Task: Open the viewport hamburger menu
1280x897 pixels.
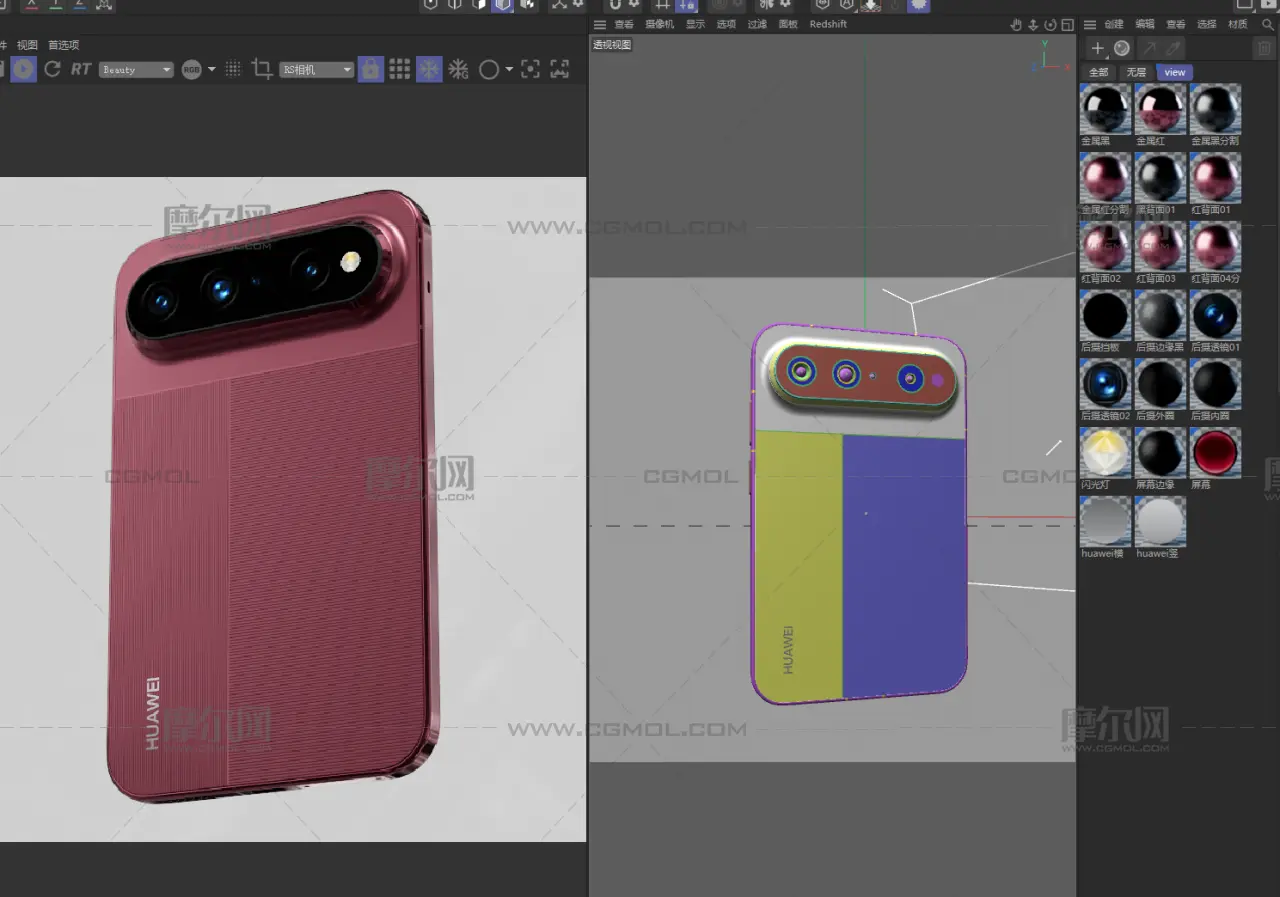Action: click(599, 24)
